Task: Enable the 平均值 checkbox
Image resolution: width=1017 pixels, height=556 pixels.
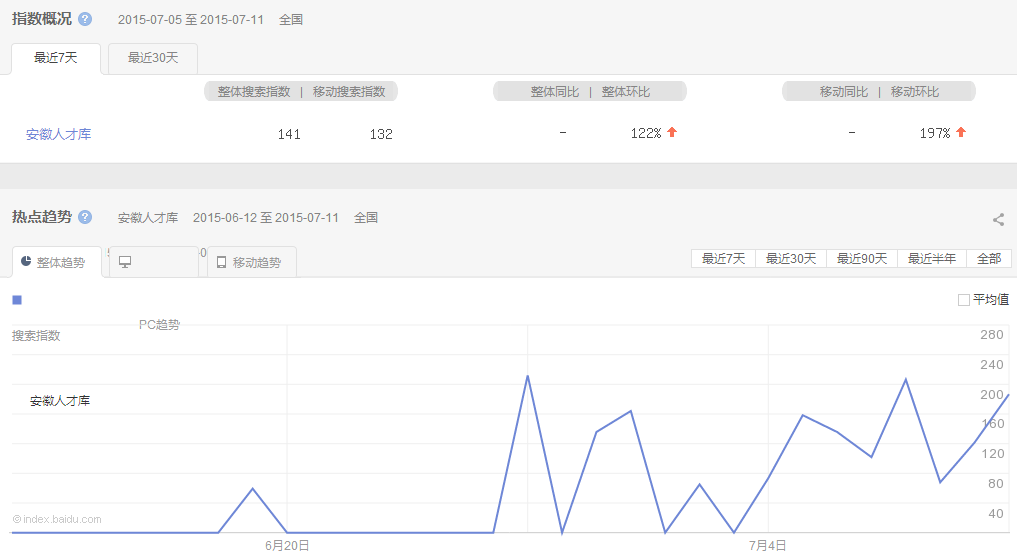Action: [964, 299]
